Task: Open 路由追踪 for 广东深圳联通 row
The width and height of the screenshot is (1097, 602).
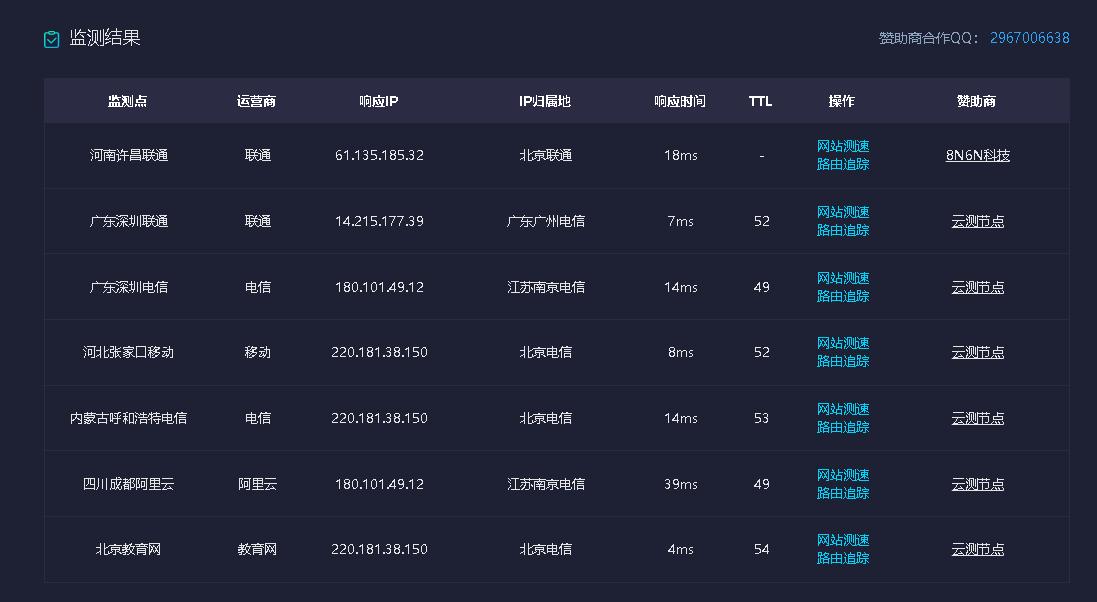Action: pyautogui.click(x=843, y=230)
